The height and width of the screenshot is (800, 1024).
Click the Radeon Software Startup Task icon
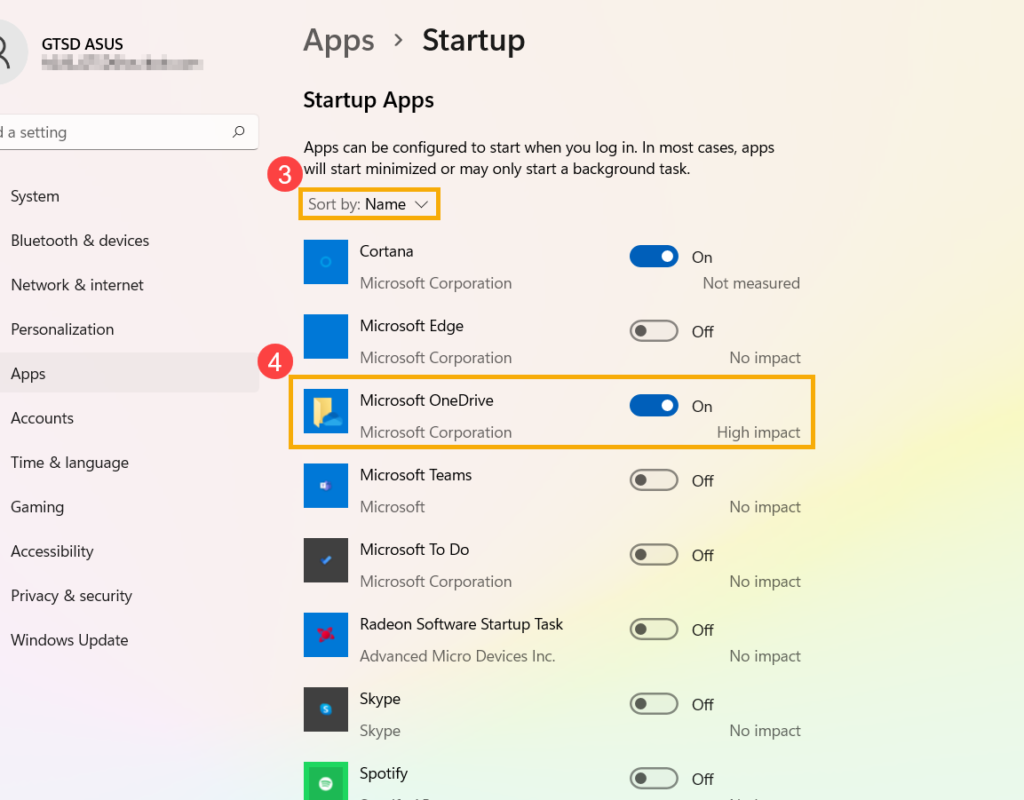tap(326, 635)
